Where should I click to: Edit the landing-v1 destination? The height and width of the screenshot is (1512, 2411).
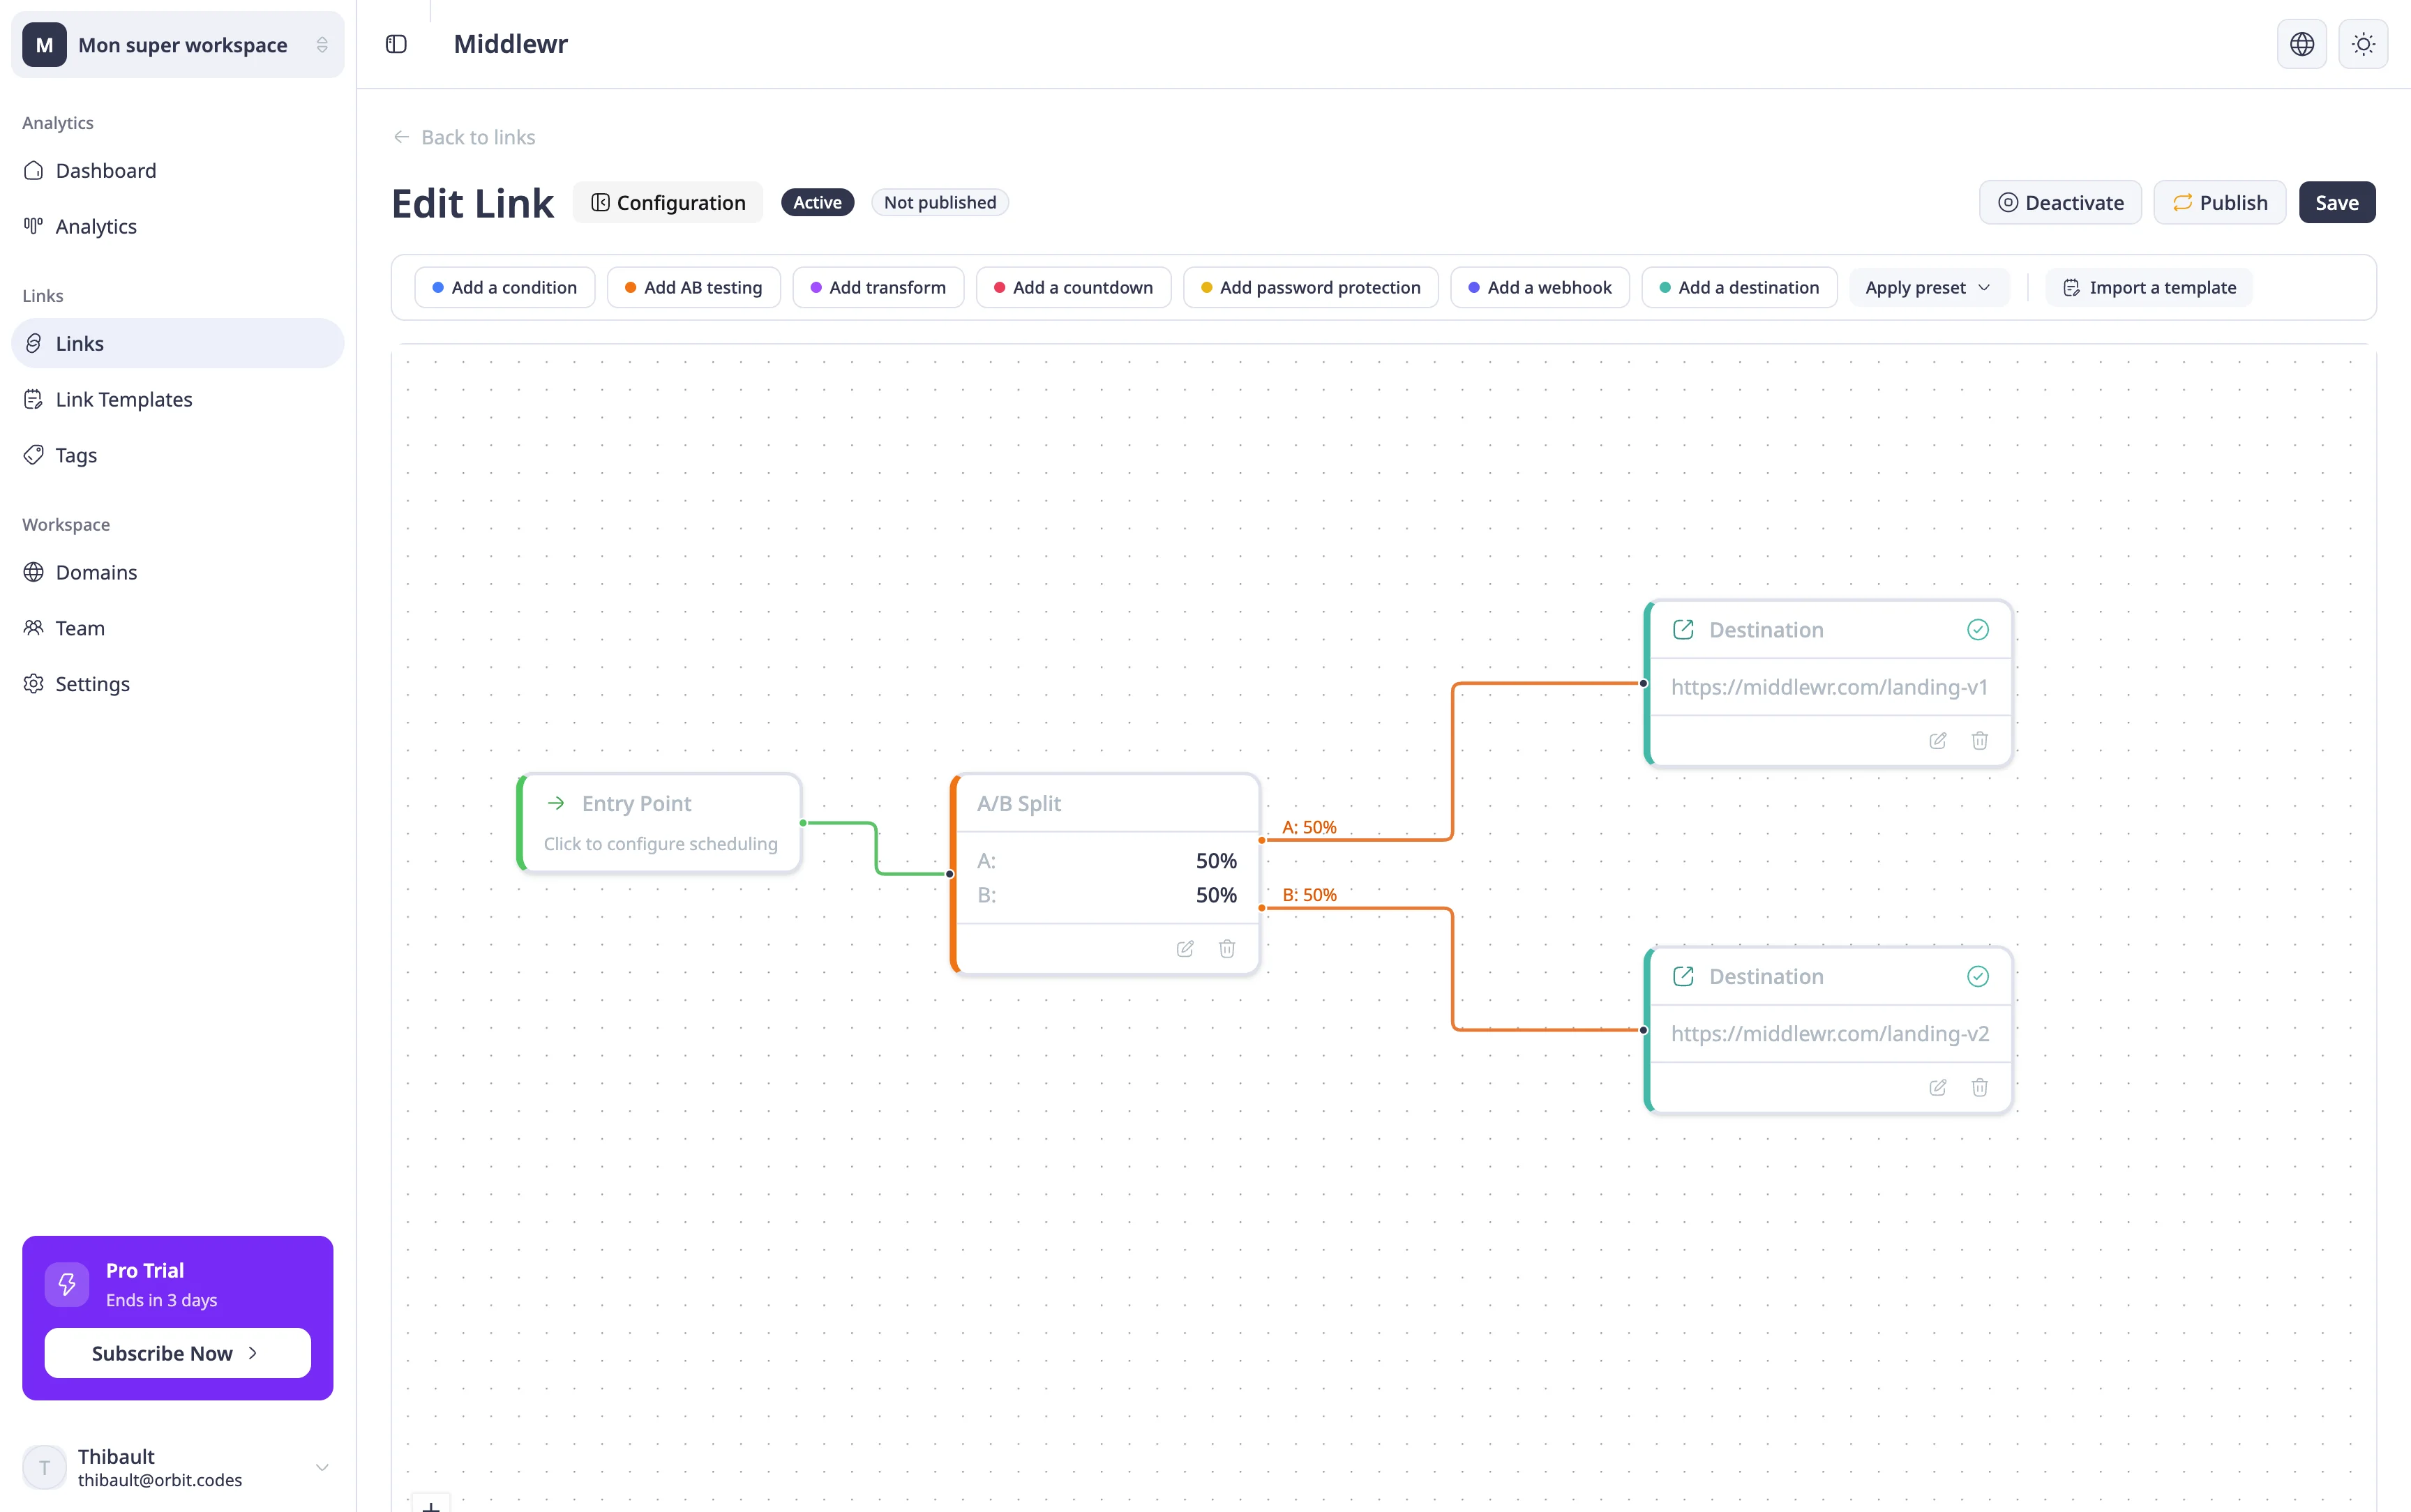(x=1938, y=741)
